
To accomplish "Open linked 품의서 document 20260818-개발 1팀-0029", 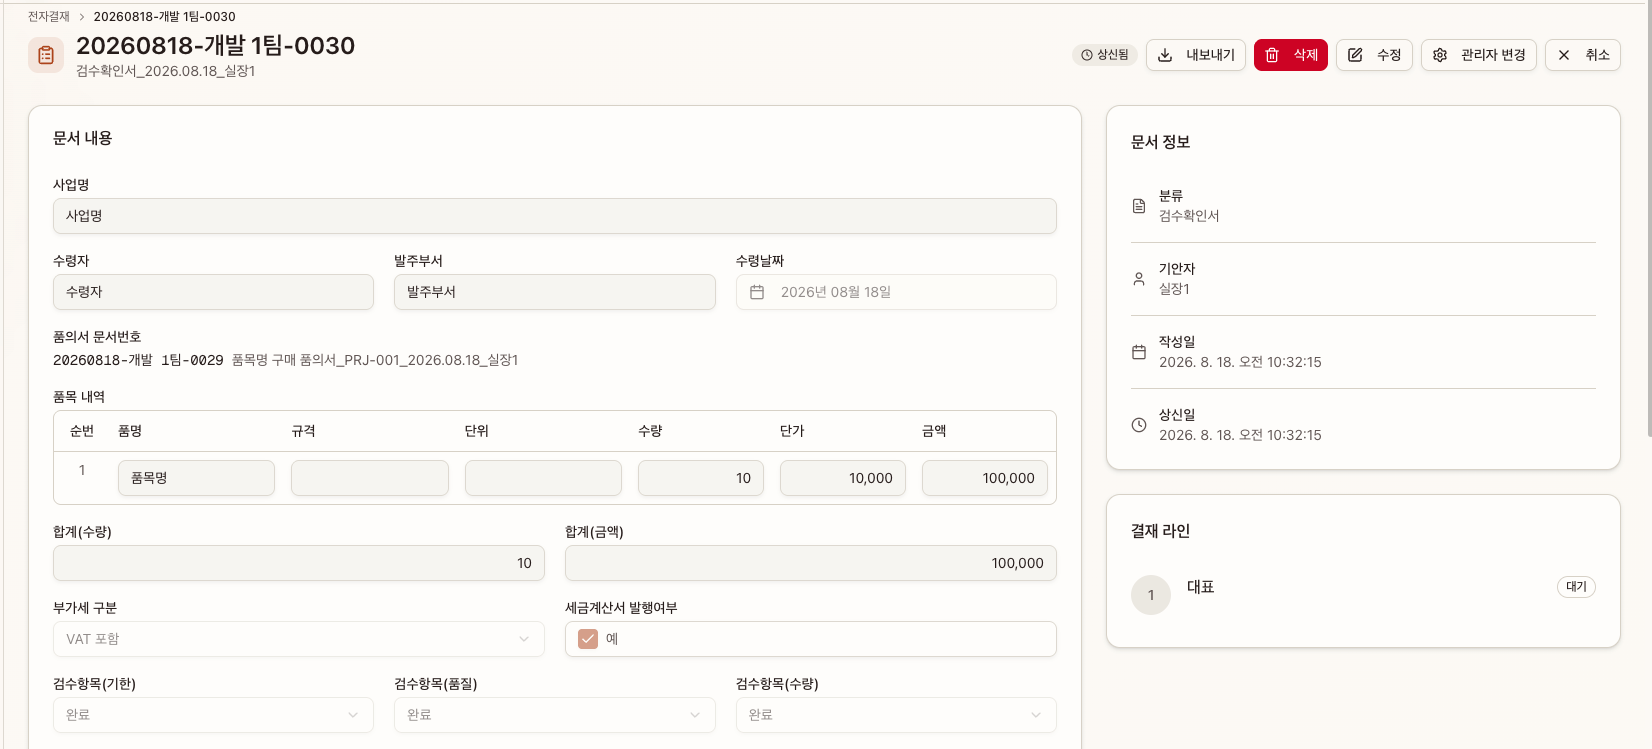I will click(138, 360).
